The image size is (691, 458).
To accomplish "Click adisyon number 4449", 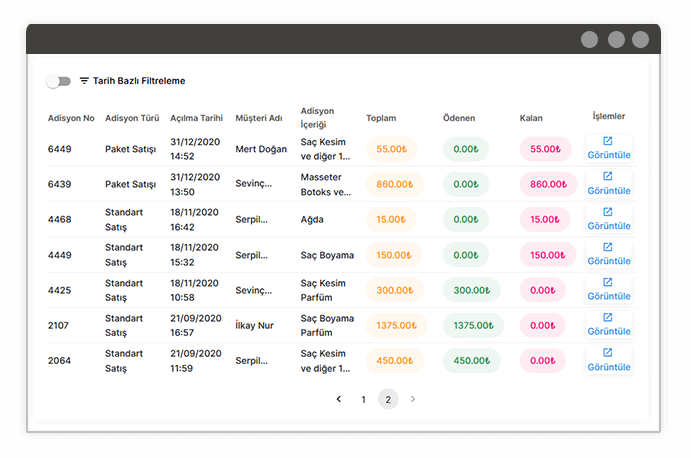I will click(x=59, y=255).
